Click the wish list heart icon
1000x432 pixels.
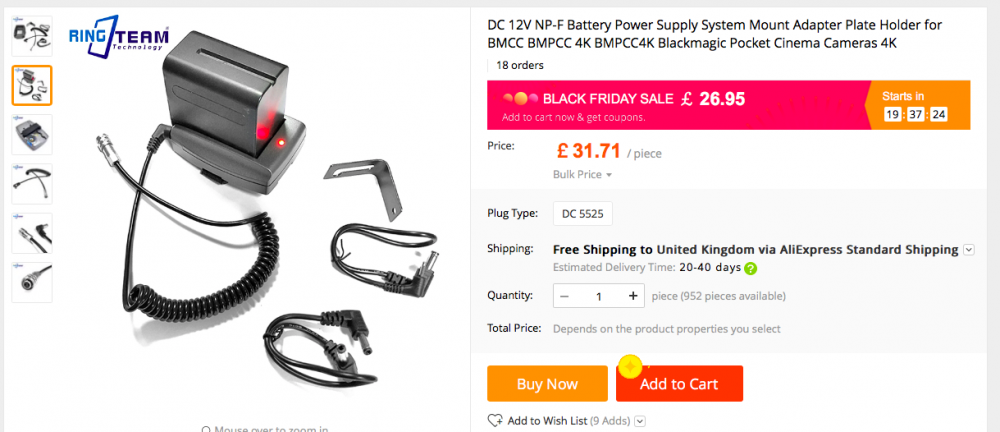tap(495, 421)
